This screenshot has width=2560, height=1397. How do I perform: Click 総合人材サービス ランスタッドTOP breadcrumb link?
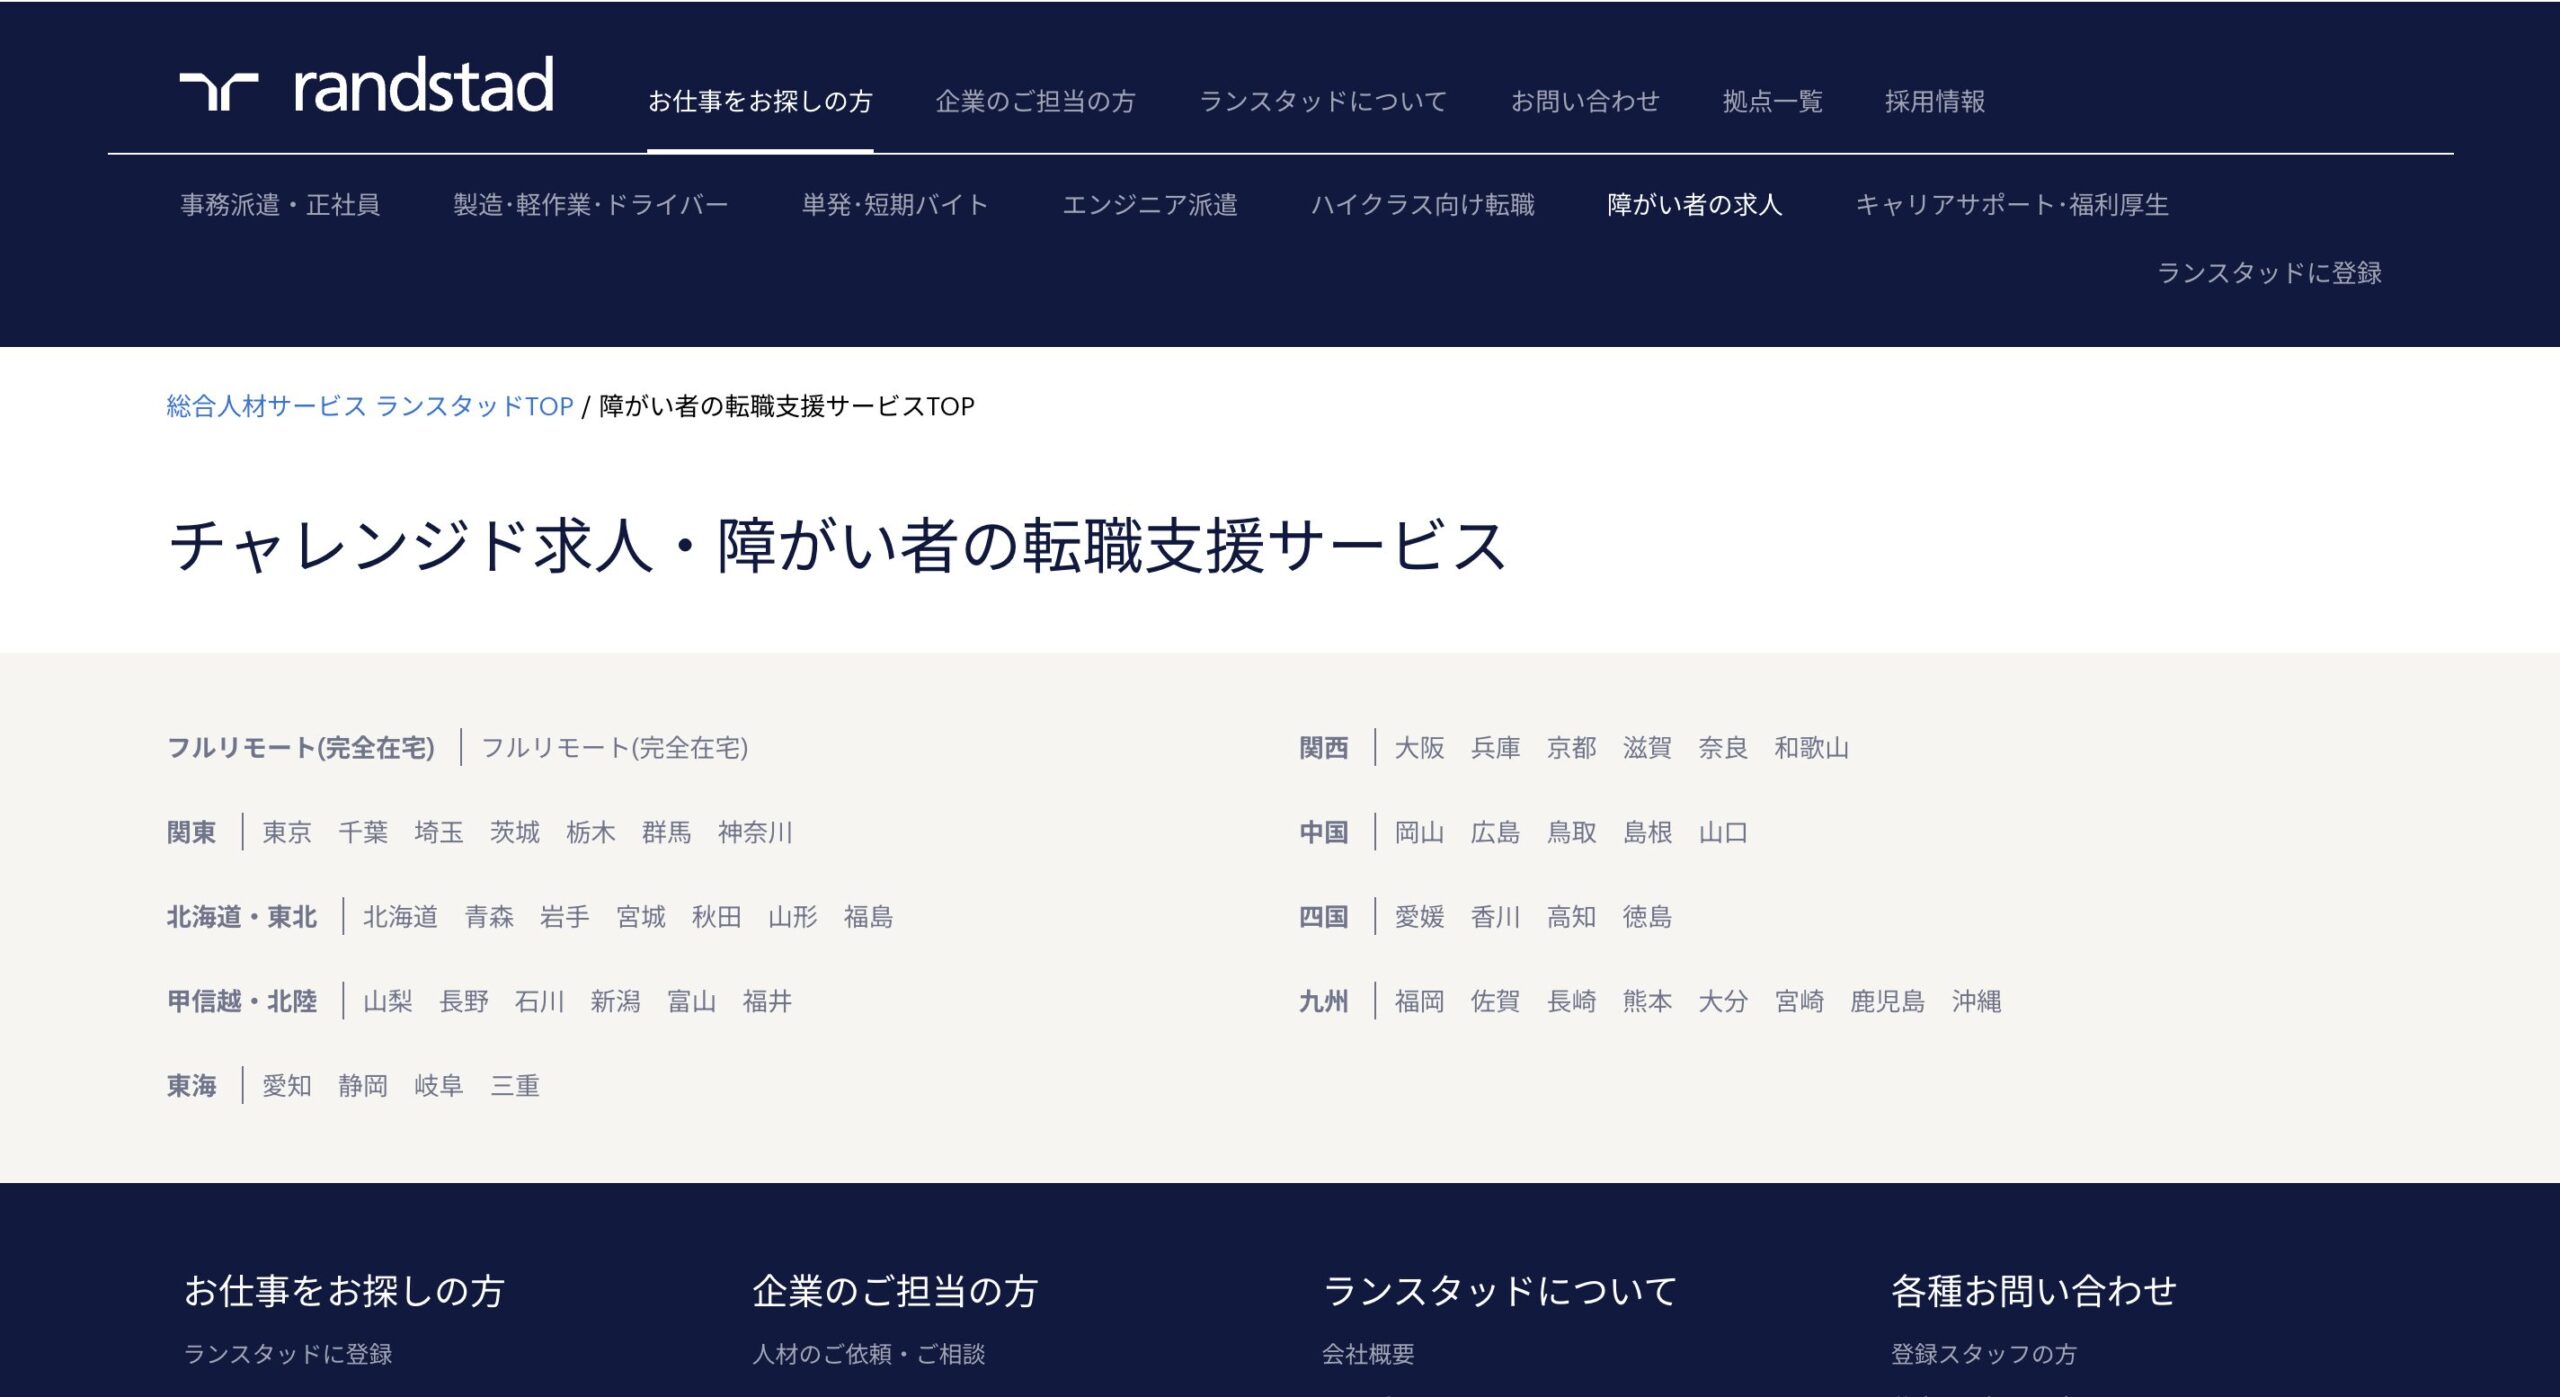pos(369,406)
